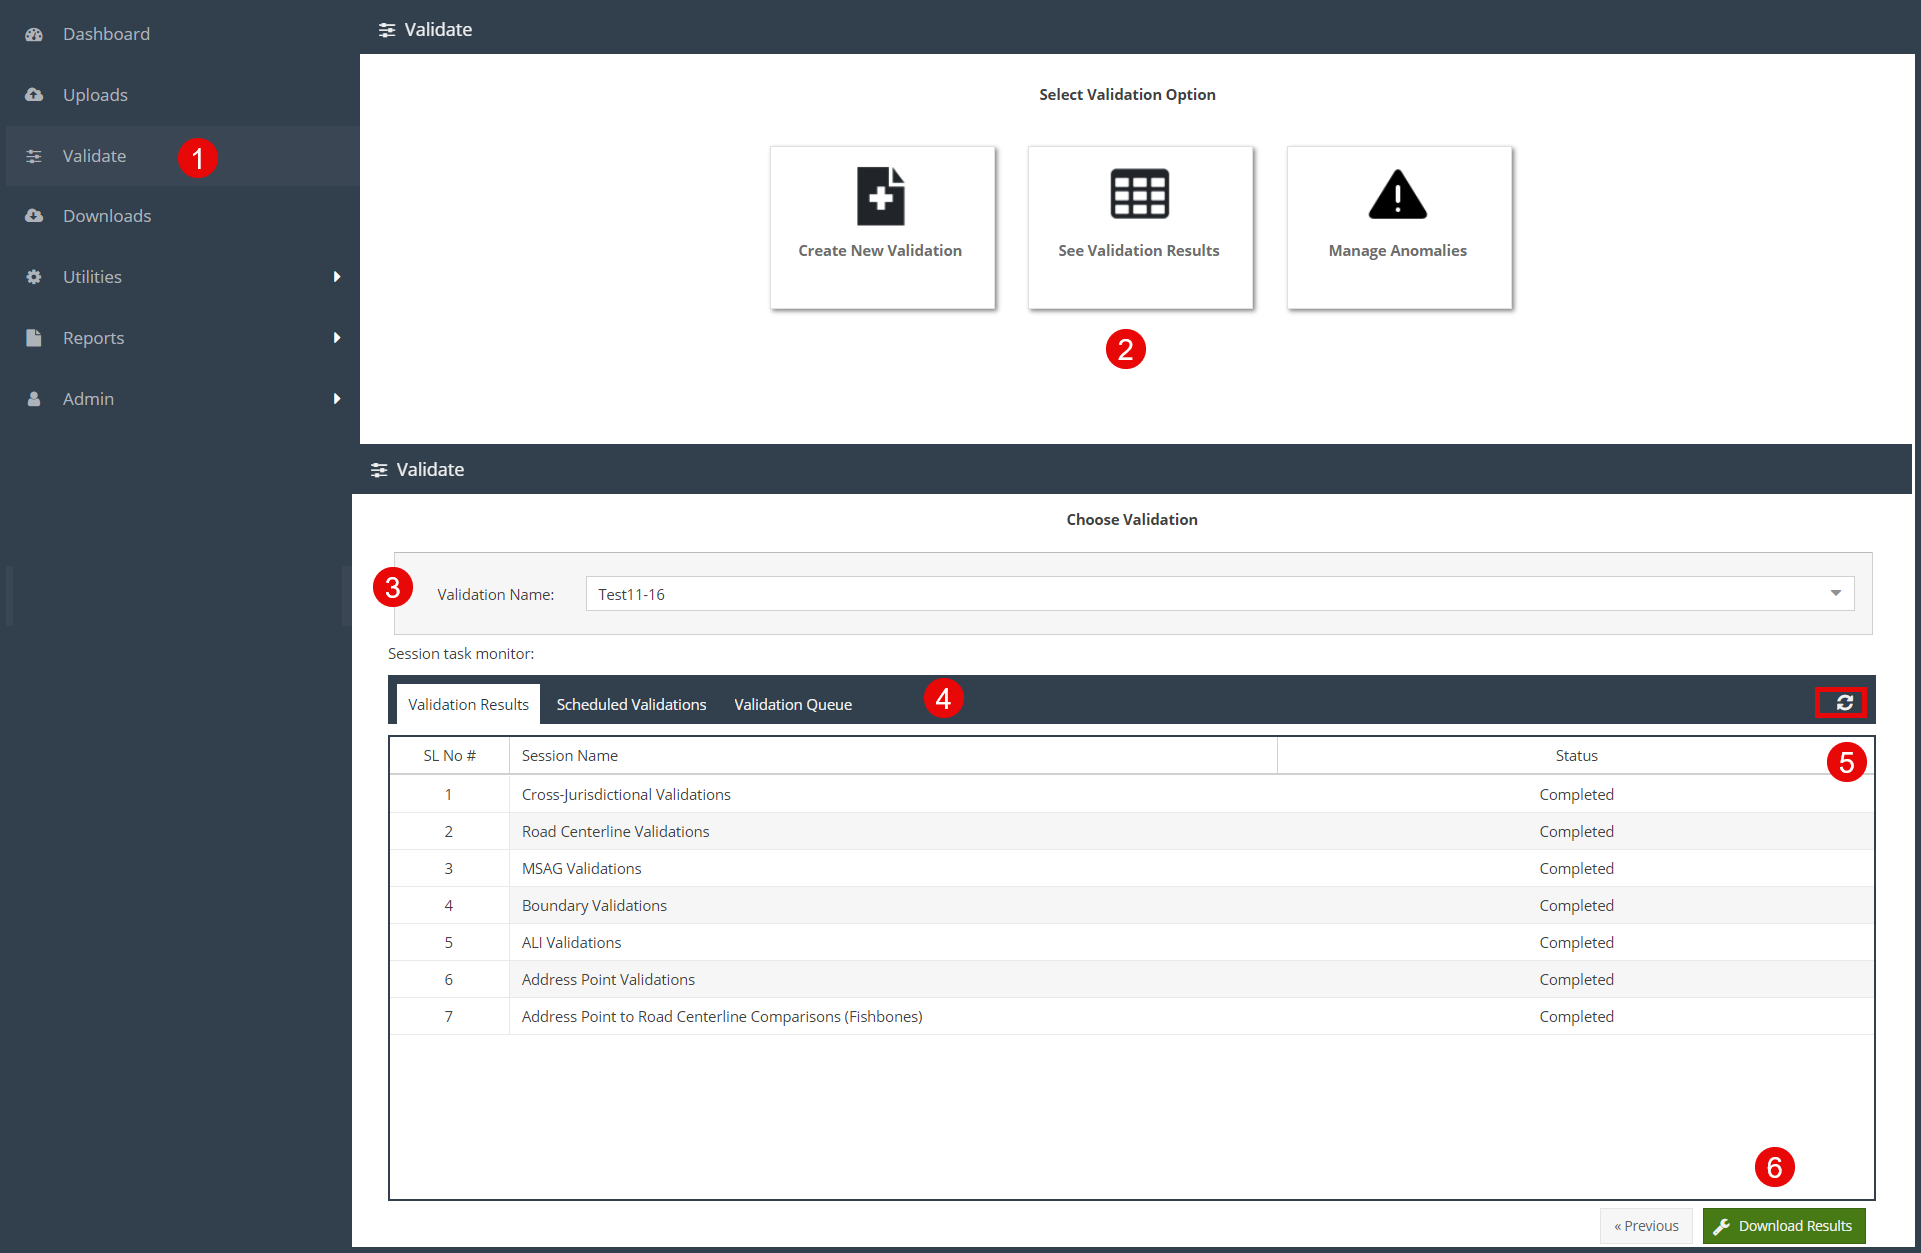The width and height of the screenshot is (1921, 1253).
Task: Click the Manage Anomalies warning triangle icon
Action: 1397,195
